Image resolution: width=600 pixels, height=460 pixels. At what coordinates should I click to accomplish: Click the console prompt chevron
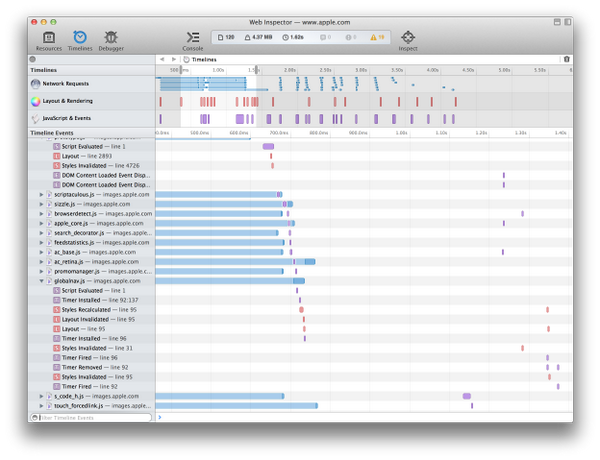point(160,417)
